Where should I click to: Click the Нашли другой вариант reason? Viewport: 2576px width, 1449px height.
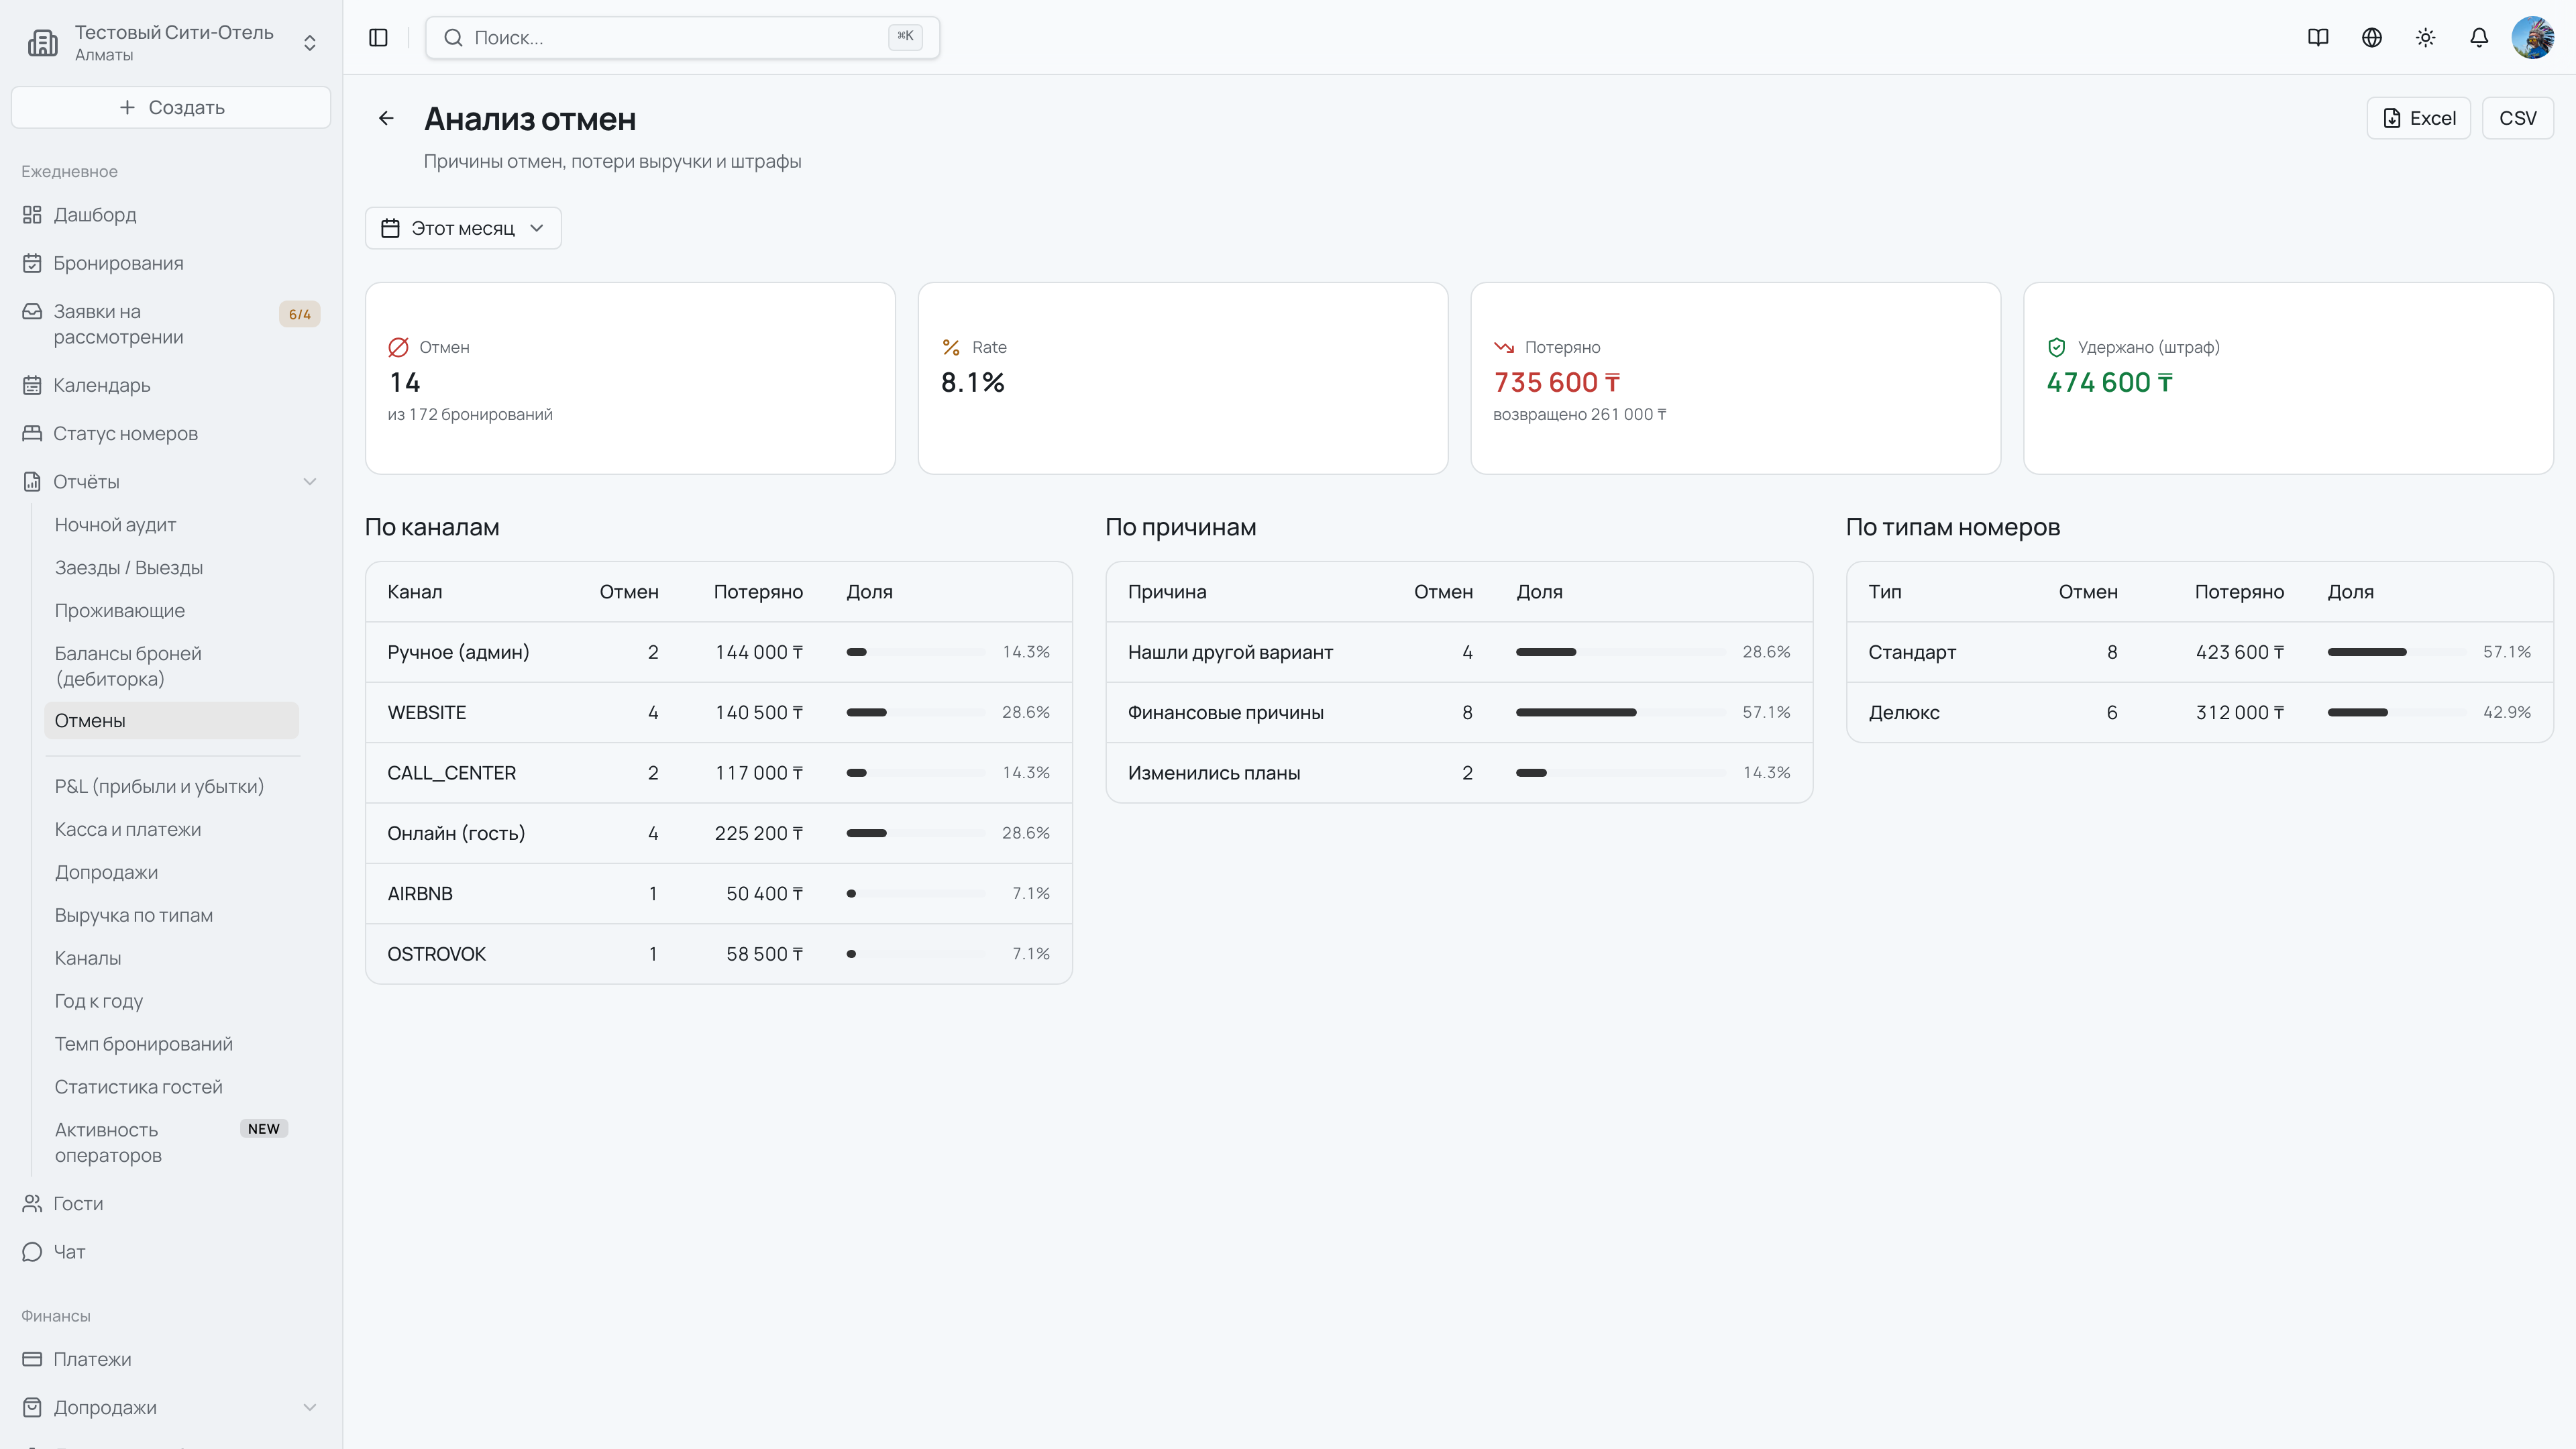pos(1230,652)
